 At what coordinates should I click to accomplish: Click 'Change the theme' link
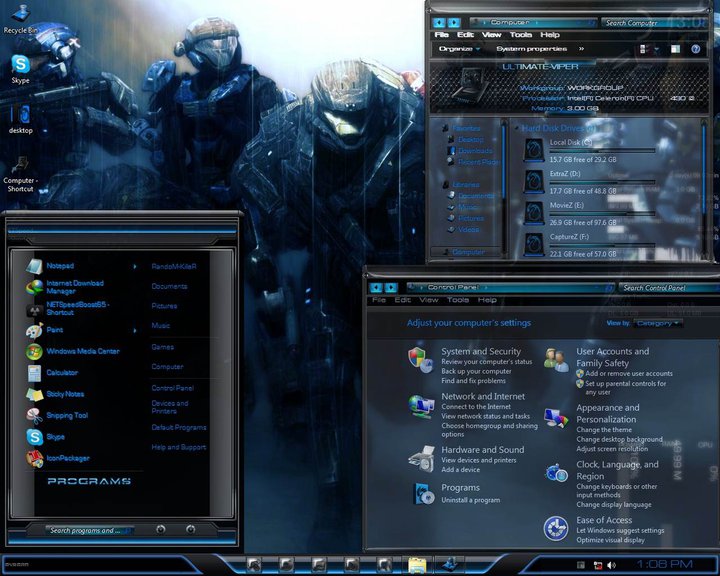pos(604,430)
